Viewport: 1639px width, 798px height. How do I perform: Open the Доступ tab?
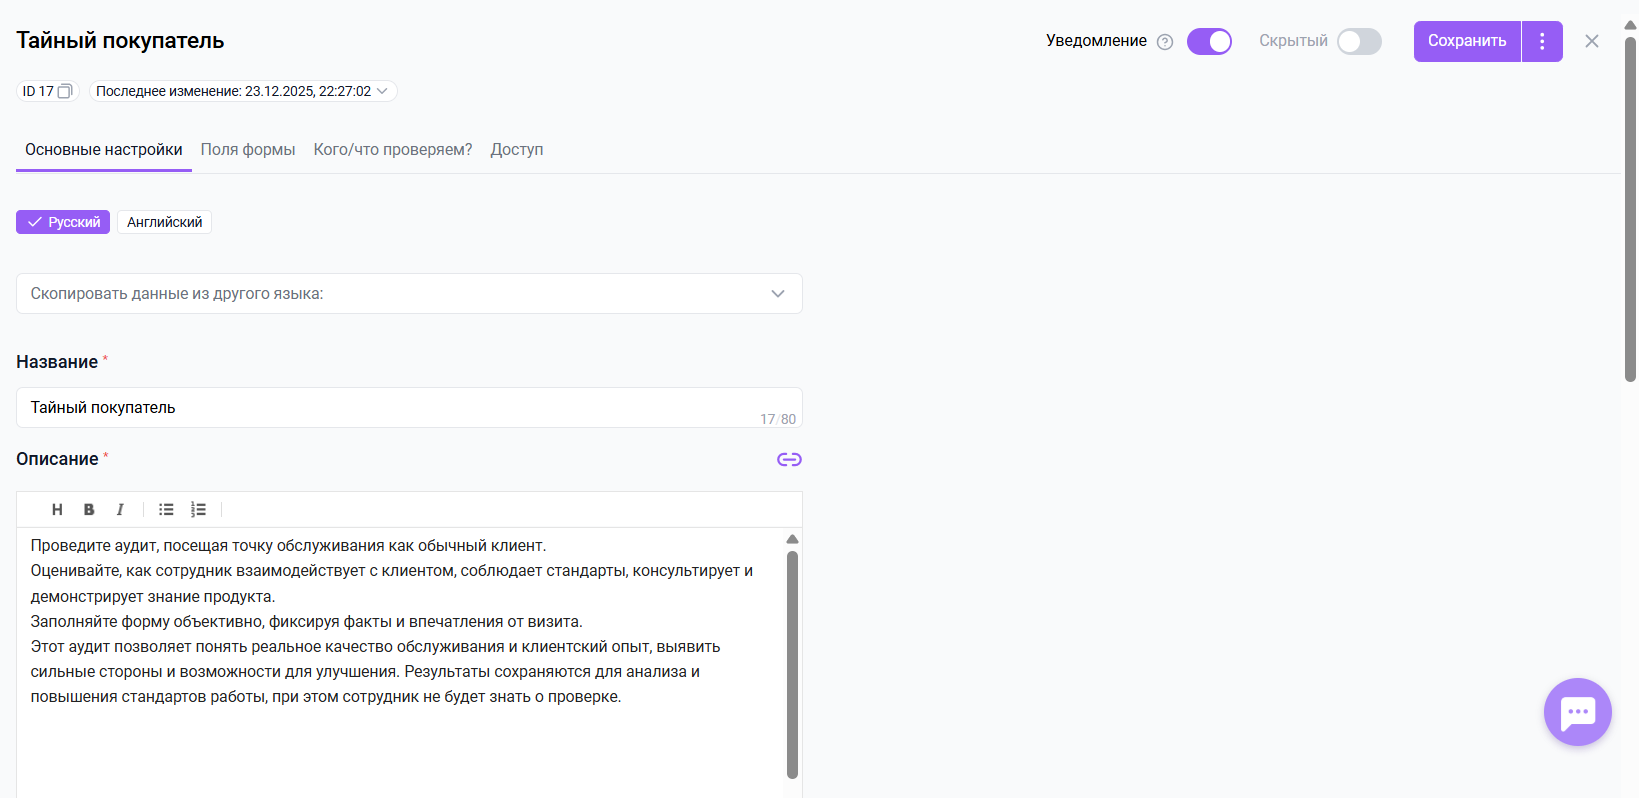[x=516, y=150]
